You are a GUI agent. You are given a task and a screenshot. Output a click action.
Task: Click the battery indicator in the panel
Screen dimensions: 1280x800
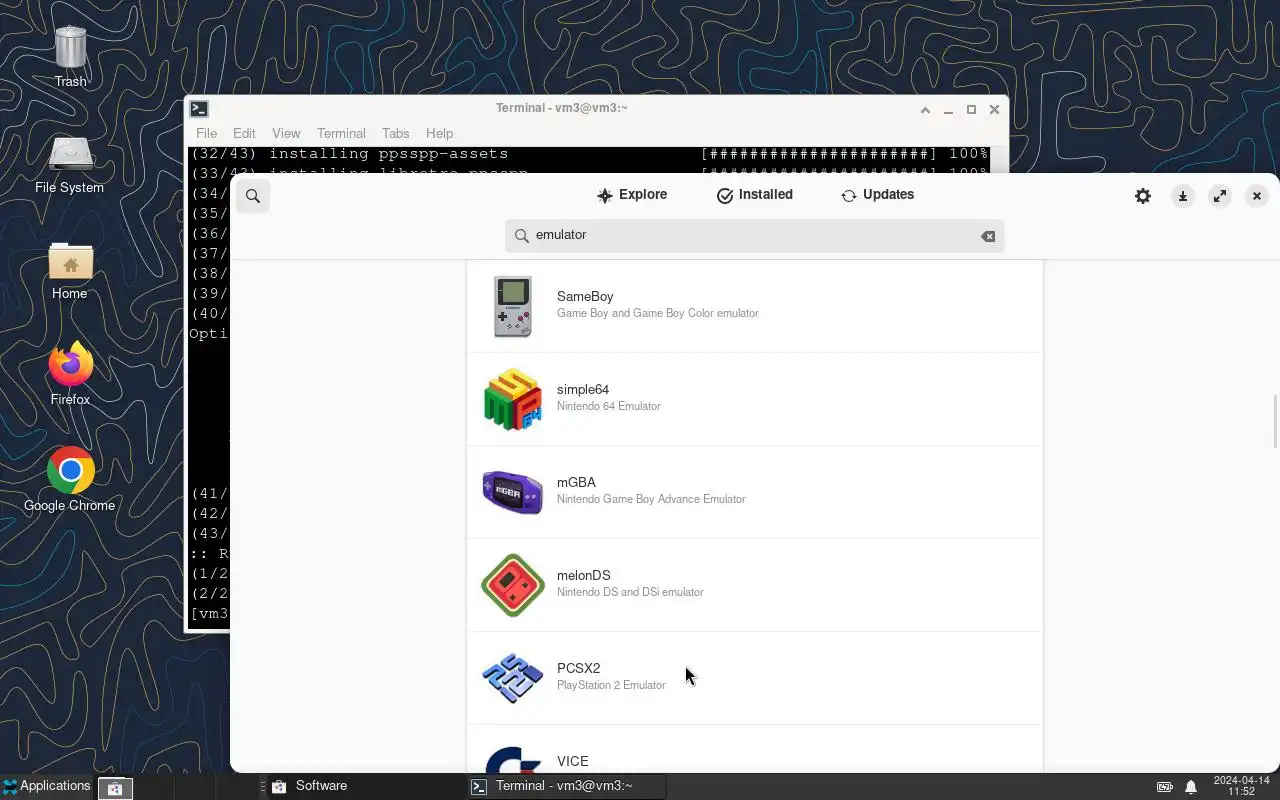pyautogui.click(x=1165, y=786)
